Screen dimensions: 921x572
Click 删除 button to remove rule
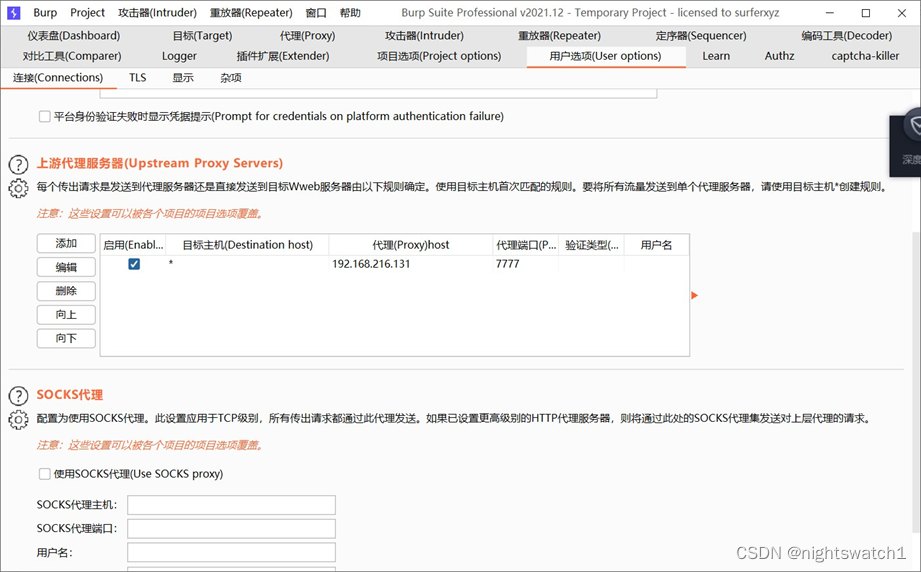(66, 291)
